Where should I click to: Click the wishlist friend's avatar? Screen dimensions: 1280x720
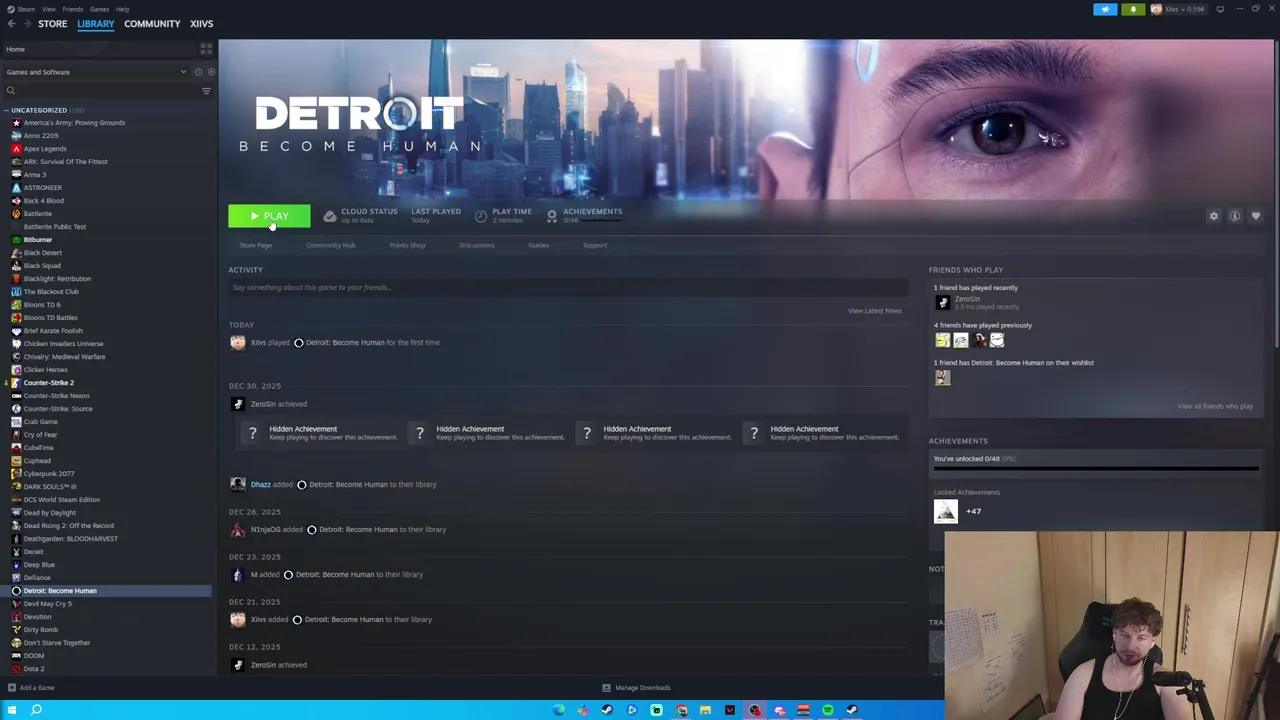pos(942,378)
